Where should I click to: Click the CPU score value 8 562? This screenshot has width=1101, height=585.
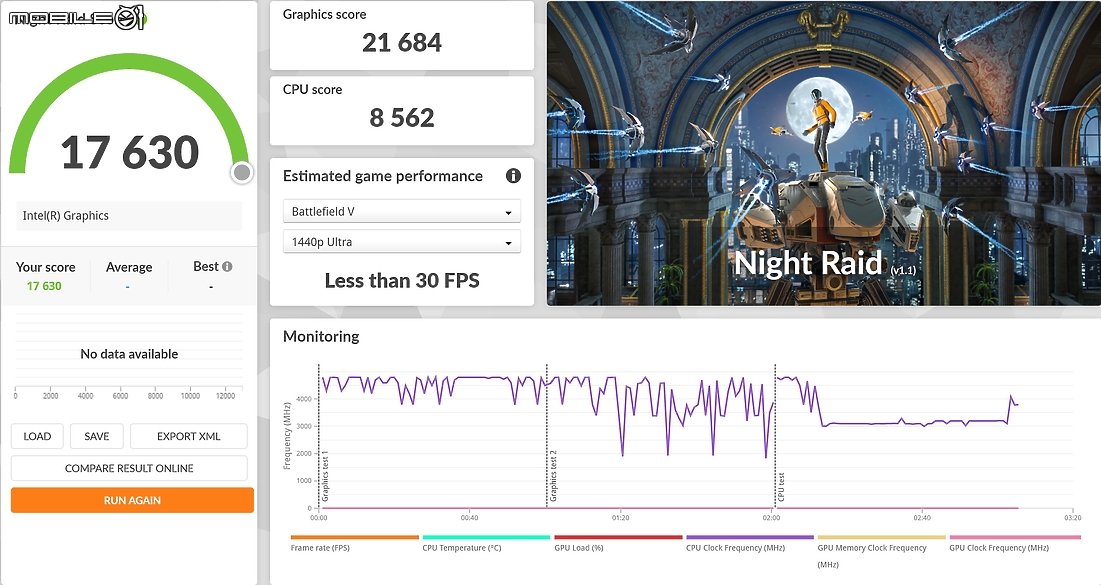click(x=402, y=118)
